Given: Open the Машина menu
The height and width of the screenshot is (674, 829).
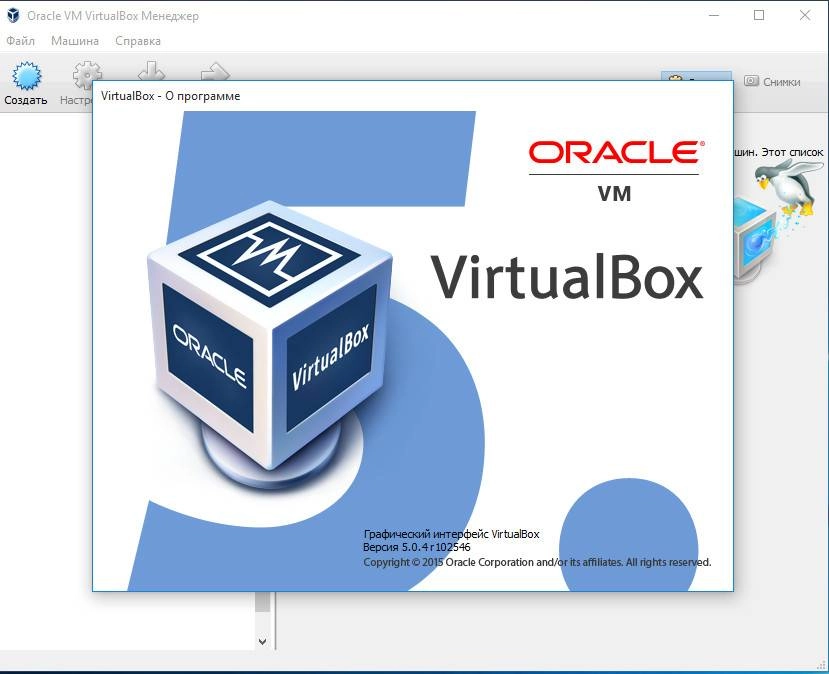Looking at the screenshot, I should coord(75,41).
